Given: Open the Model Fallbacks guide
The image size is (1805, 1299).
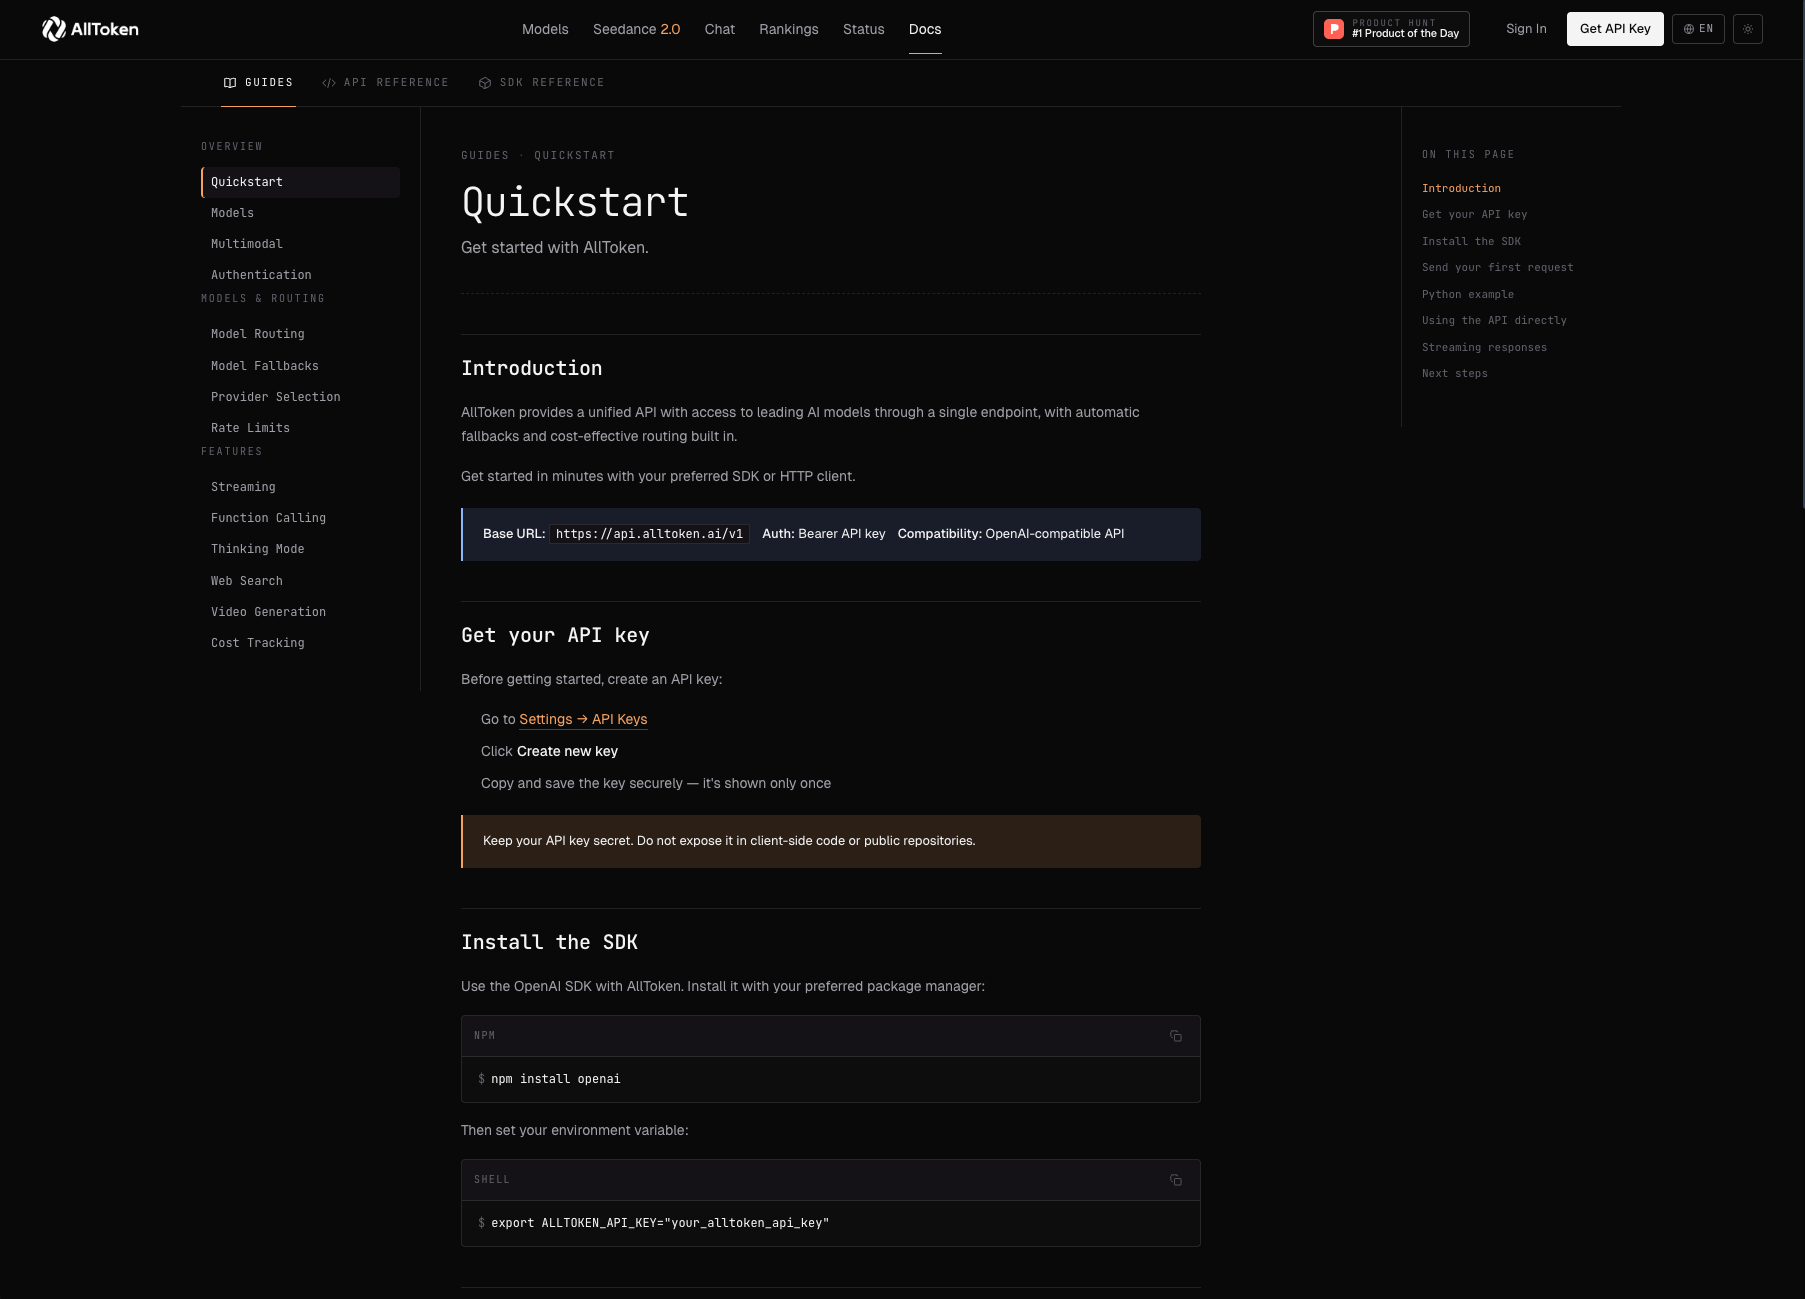Looking at the screenshot, I should coord(300,366).
